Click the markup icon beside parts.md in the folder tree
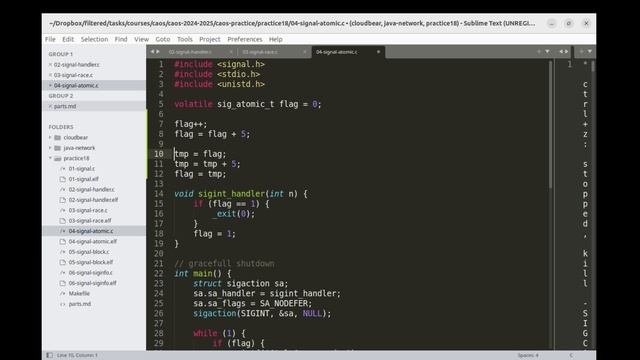 coord(62,304)
